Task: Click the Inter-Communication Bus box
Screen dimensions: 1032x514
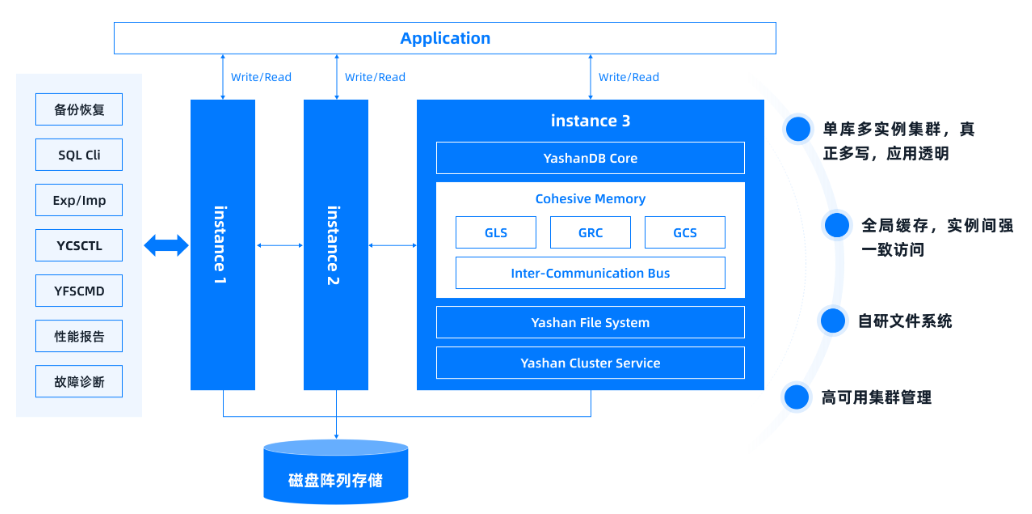Action: 590,273
